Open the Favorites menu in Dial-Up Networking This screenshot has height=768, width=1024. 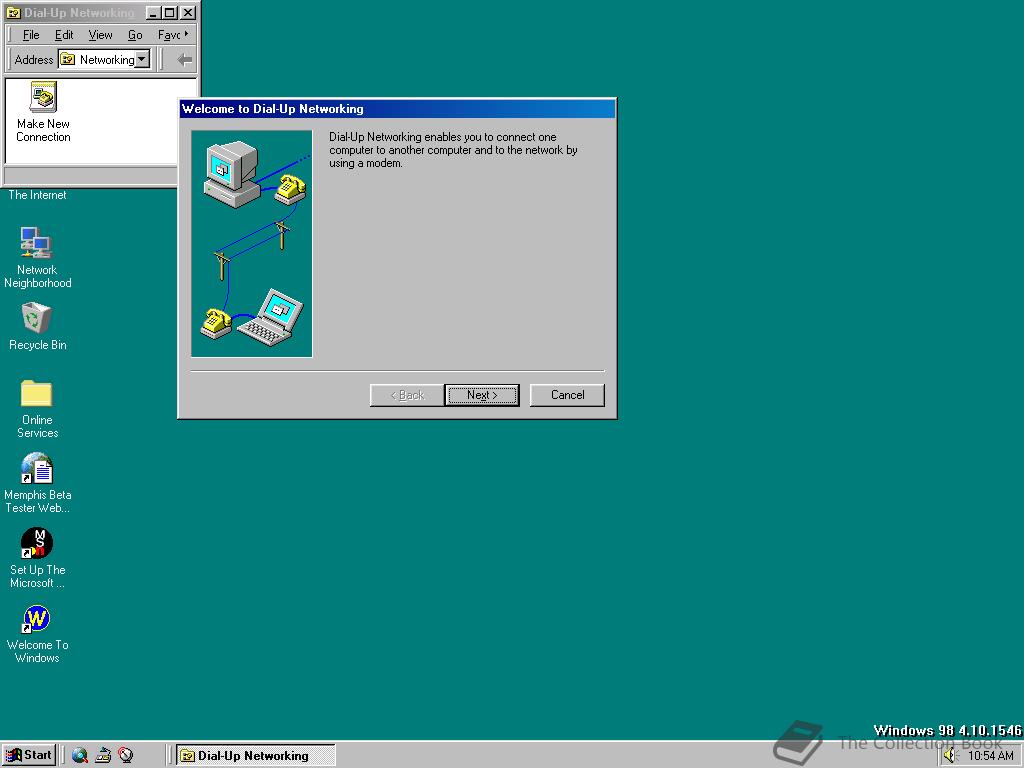pos(168,35)
